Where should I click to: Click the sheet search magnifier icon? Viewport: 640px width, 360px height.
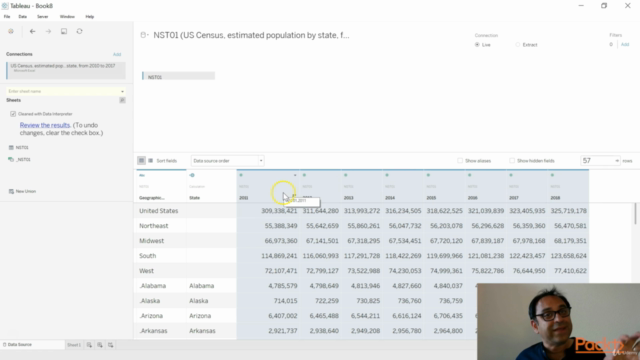click(x=122, y=100)
